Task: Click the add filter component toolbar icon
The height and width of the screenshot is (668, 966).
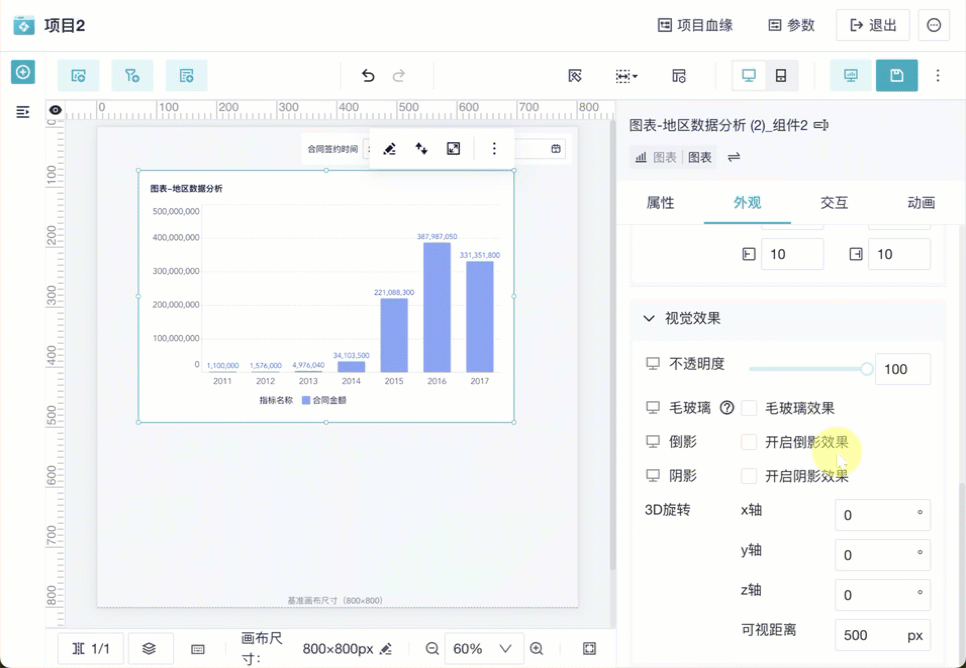Action: click(132, 76)
